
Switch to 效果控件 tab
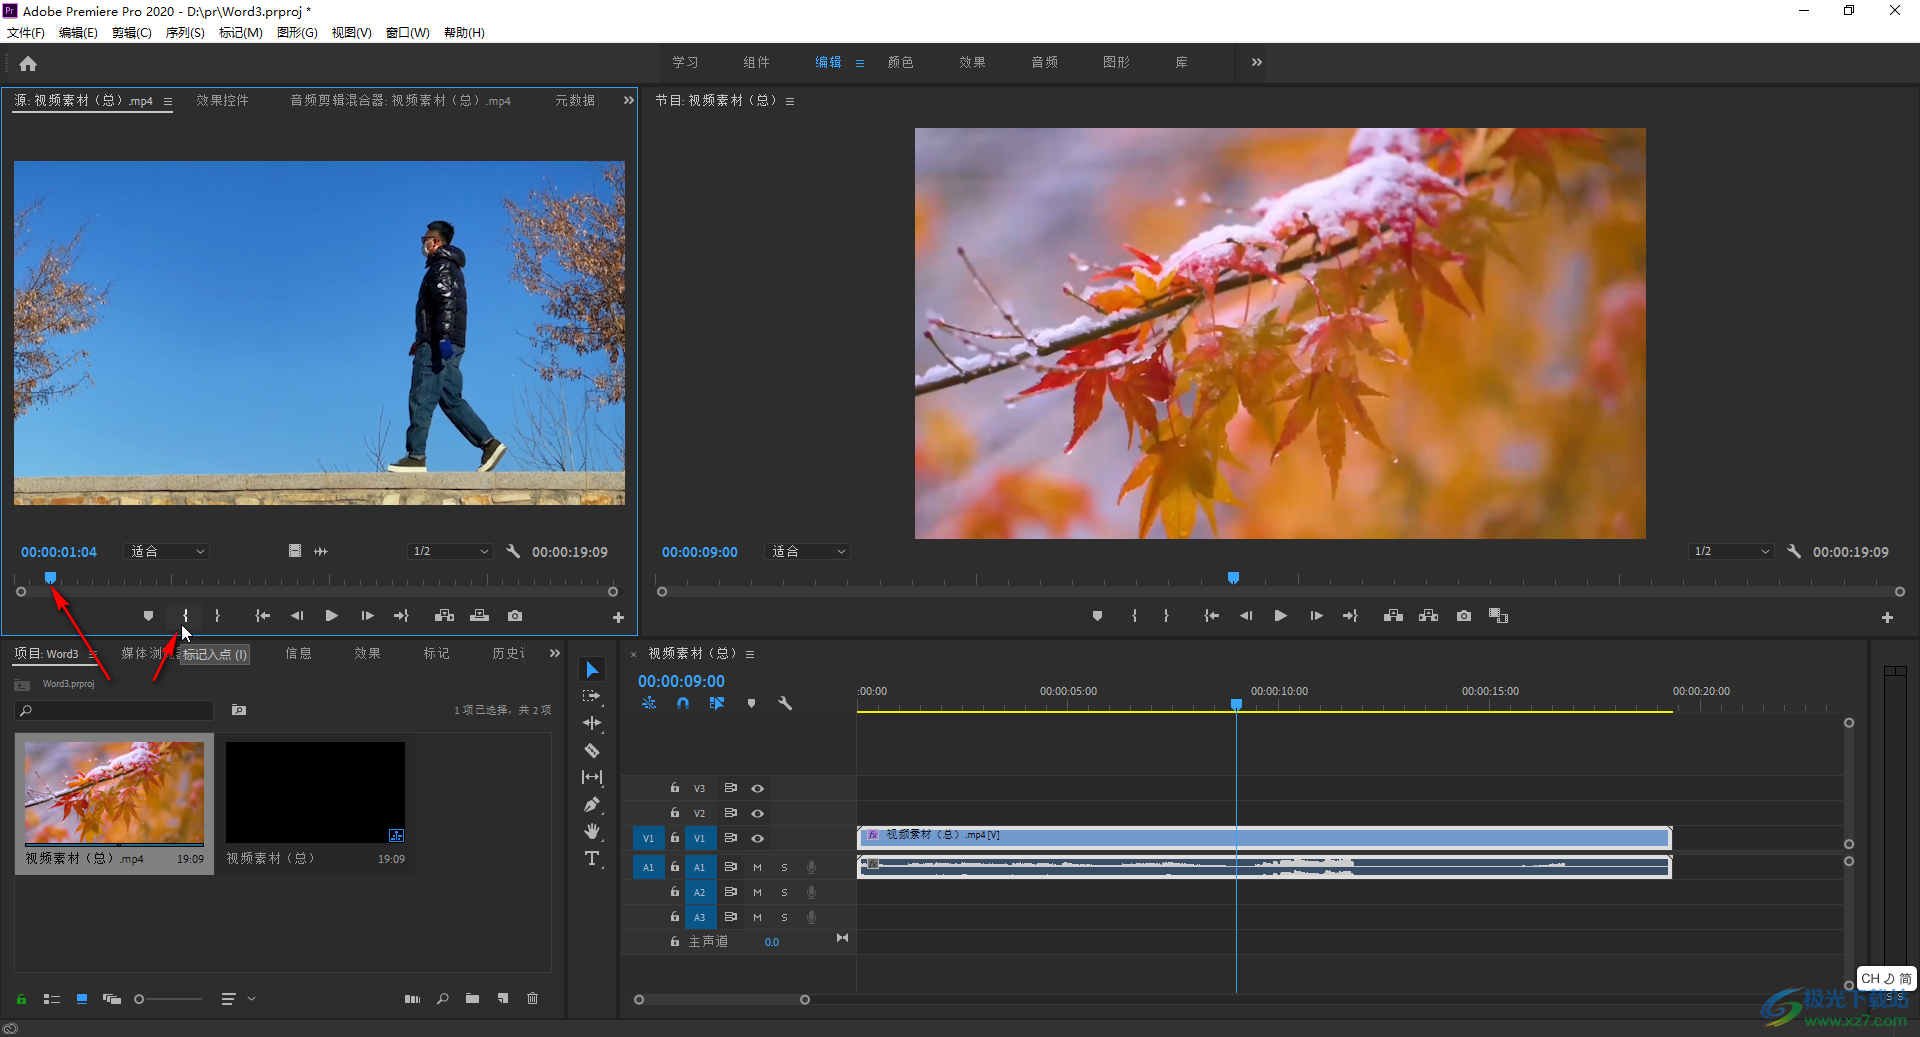tap(222, 100)
